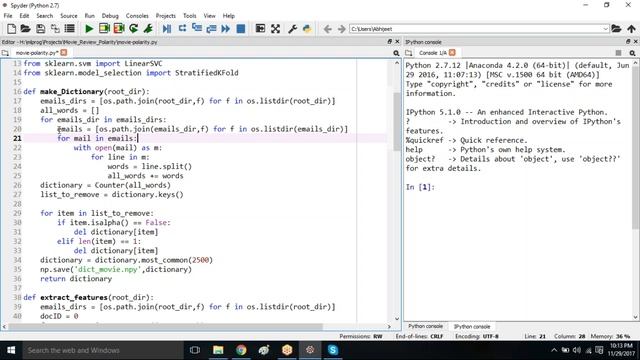Save all open files

click(x=55, y=29)
